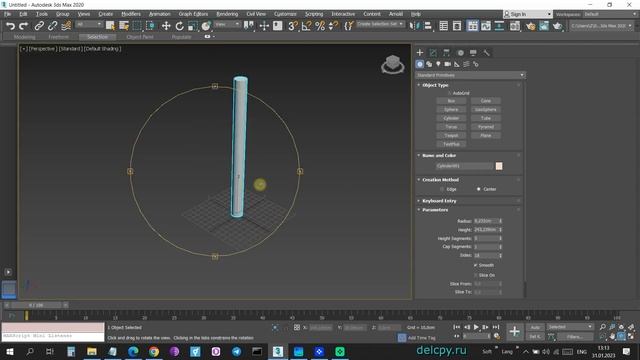Toggle Set Key mode button
Screen dimensions: 640x360
[x=535, y=337]
